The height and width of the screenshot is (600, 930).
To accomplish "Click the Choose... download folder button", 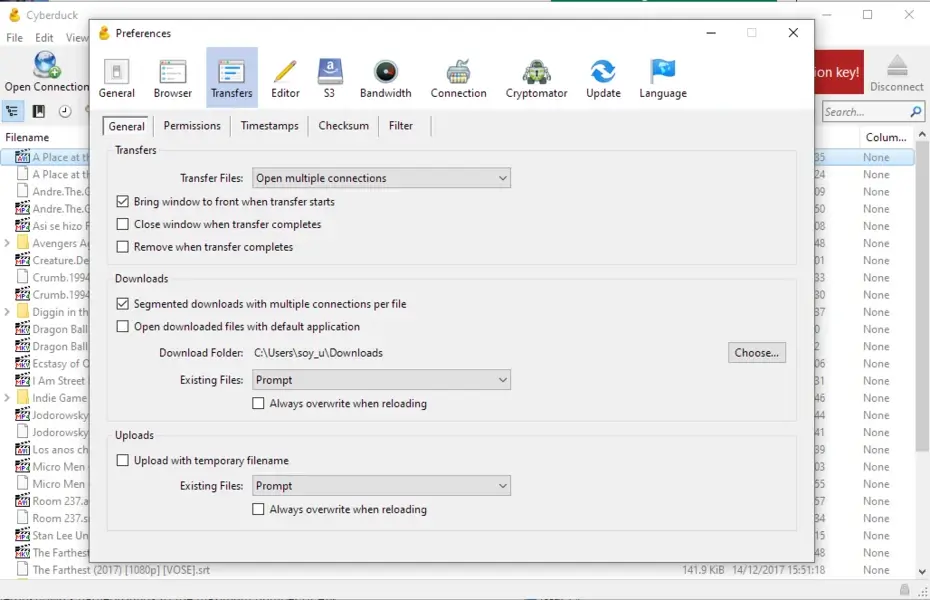I will click(756, 353).
